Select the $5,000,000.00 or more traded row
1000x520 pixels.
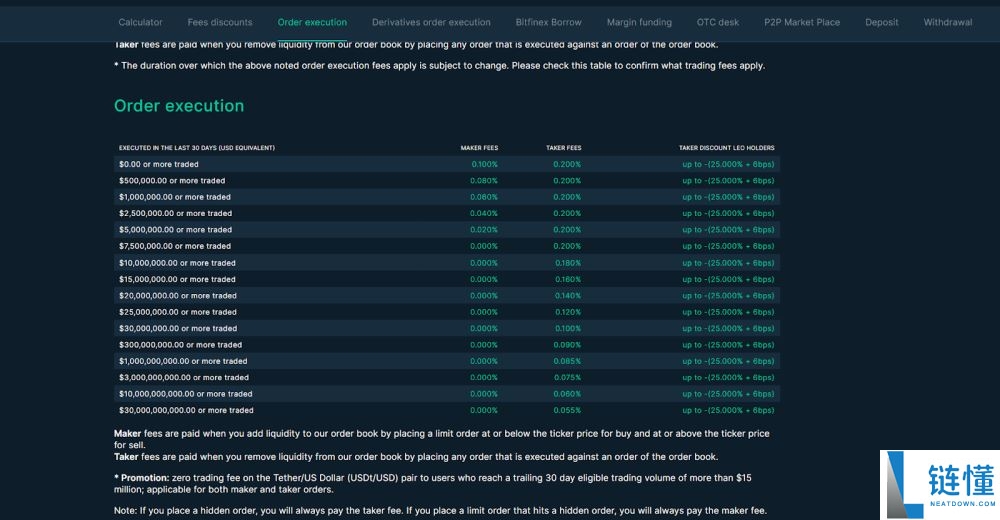click(x=446, y=230)
